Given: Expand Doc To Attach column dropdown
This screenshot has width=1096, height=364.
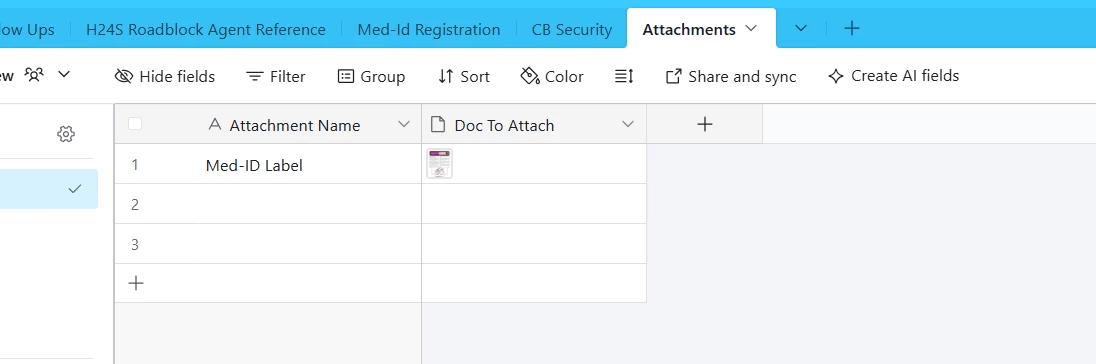Looking at the screenshot, I should 628,124.
